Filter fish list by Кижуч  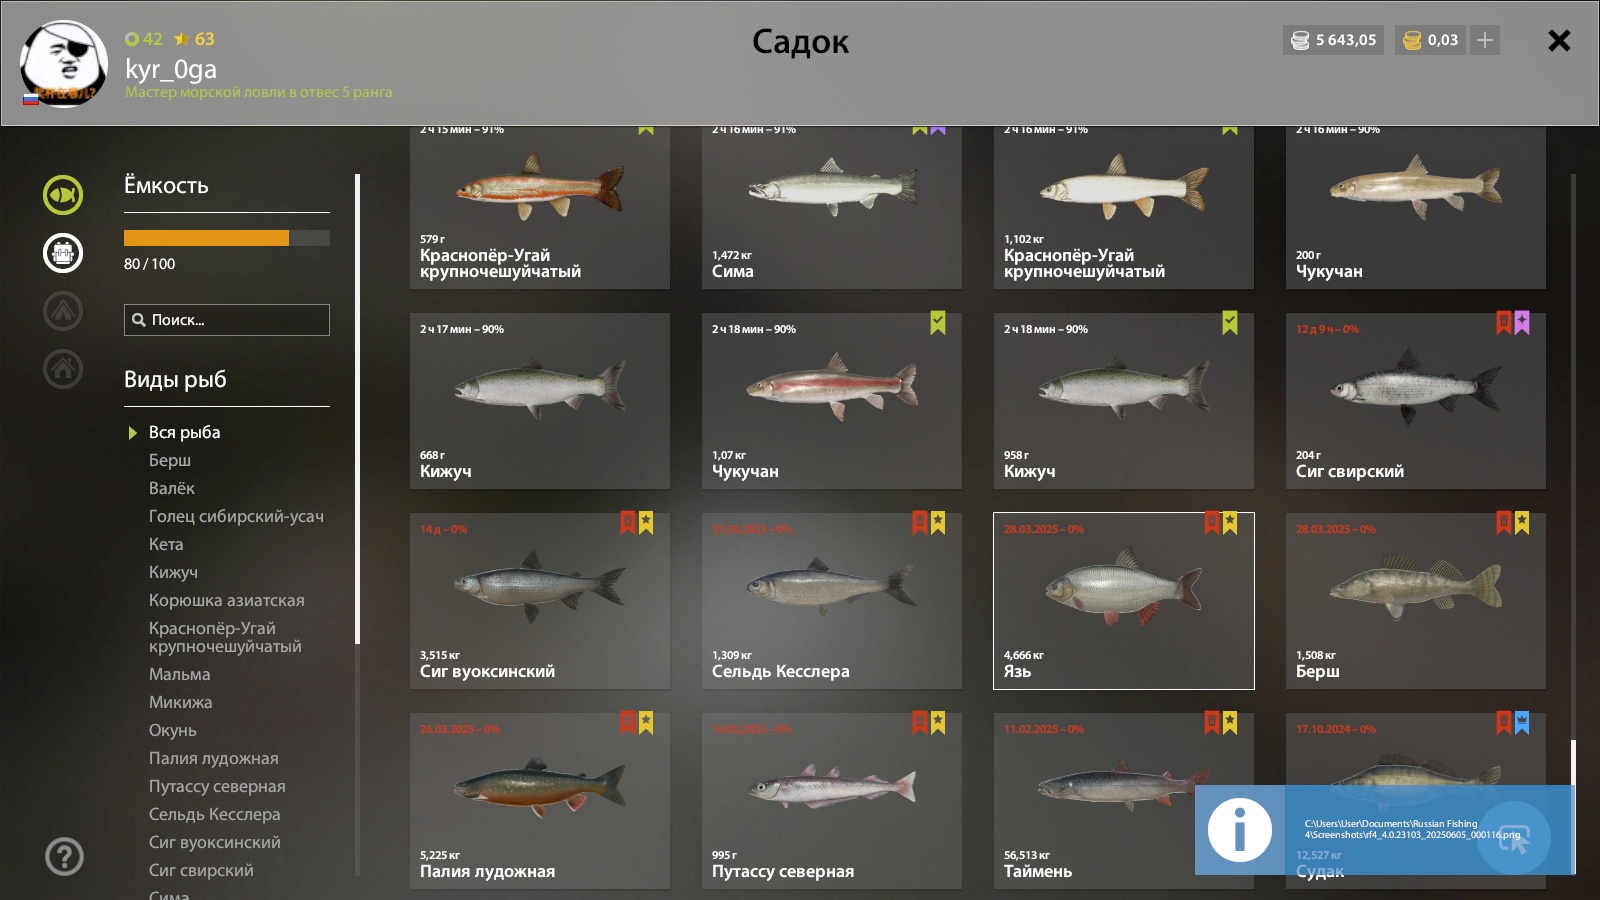173,572
